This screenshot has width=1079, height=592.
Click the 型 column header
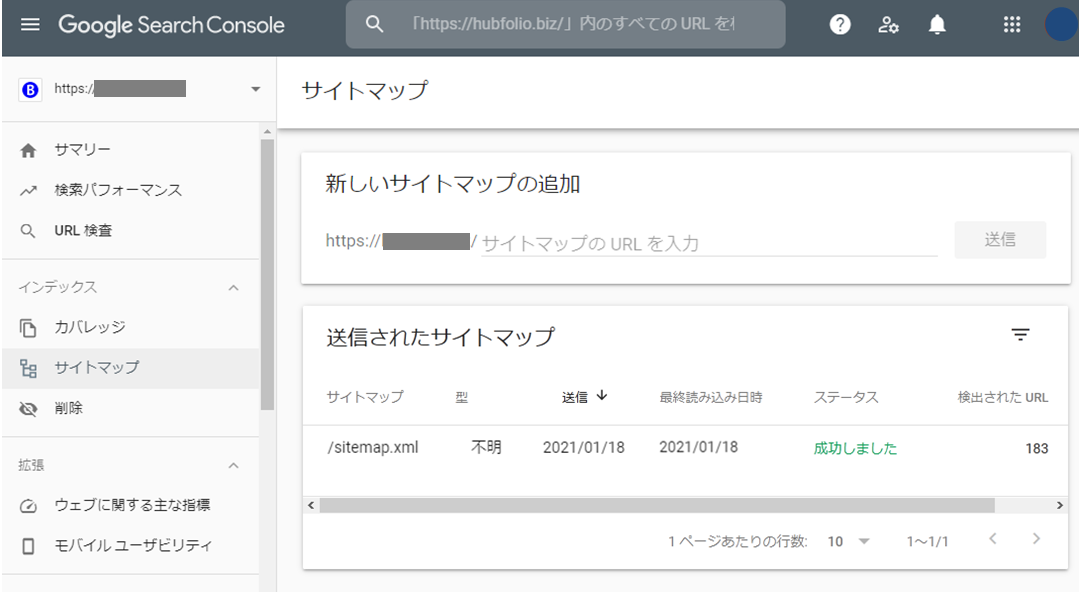point(462,397)
